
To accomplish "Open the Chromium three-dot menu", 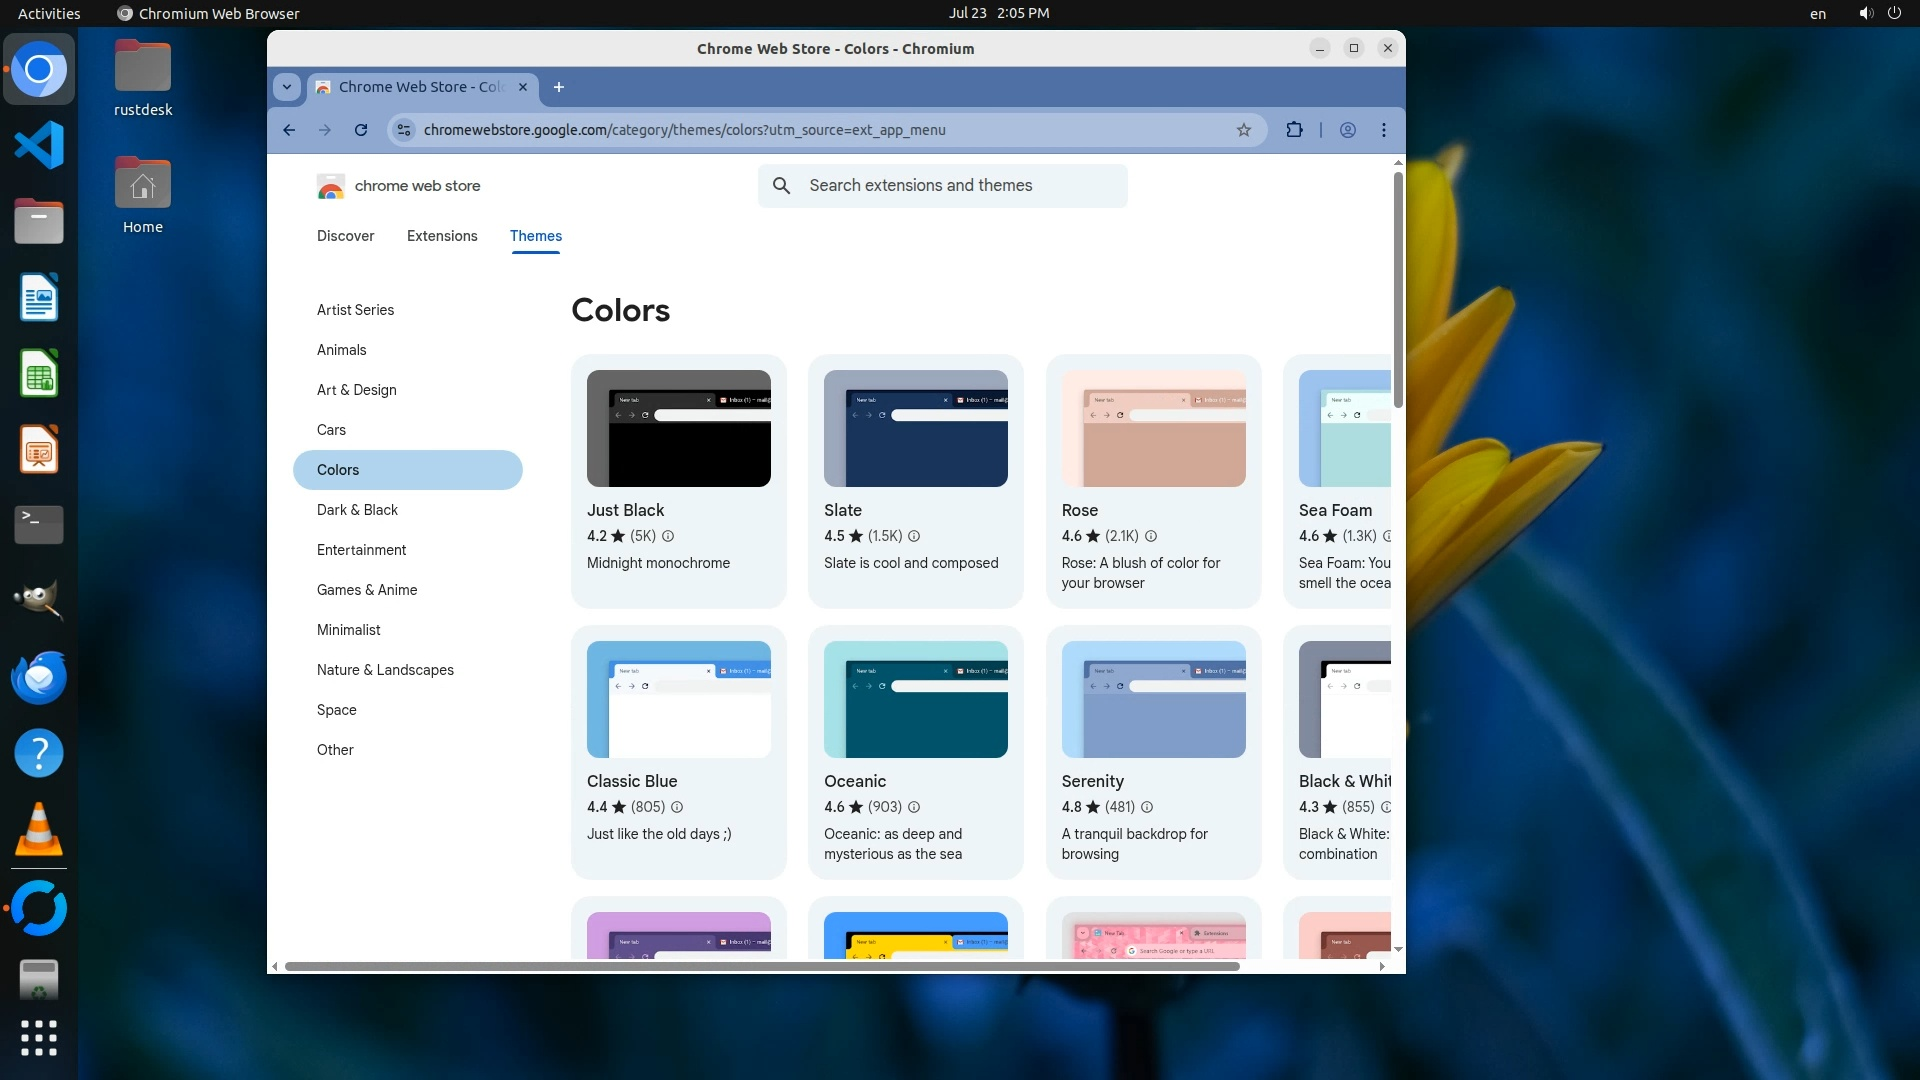I will click(1384, 130).
